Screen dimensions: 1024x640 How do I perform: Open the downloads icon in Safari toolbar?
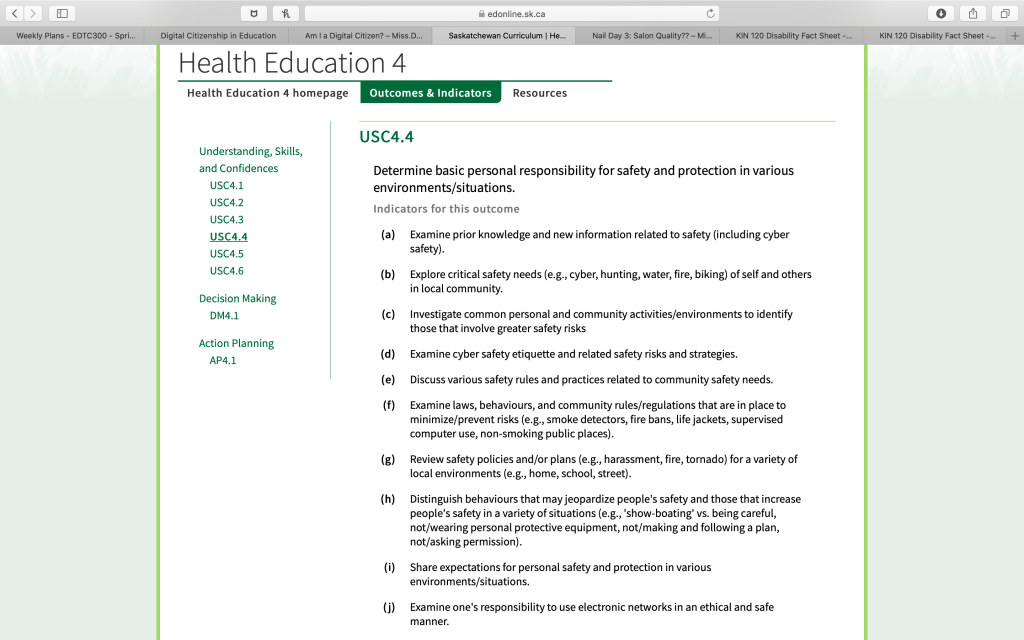[x=941, y=13]
